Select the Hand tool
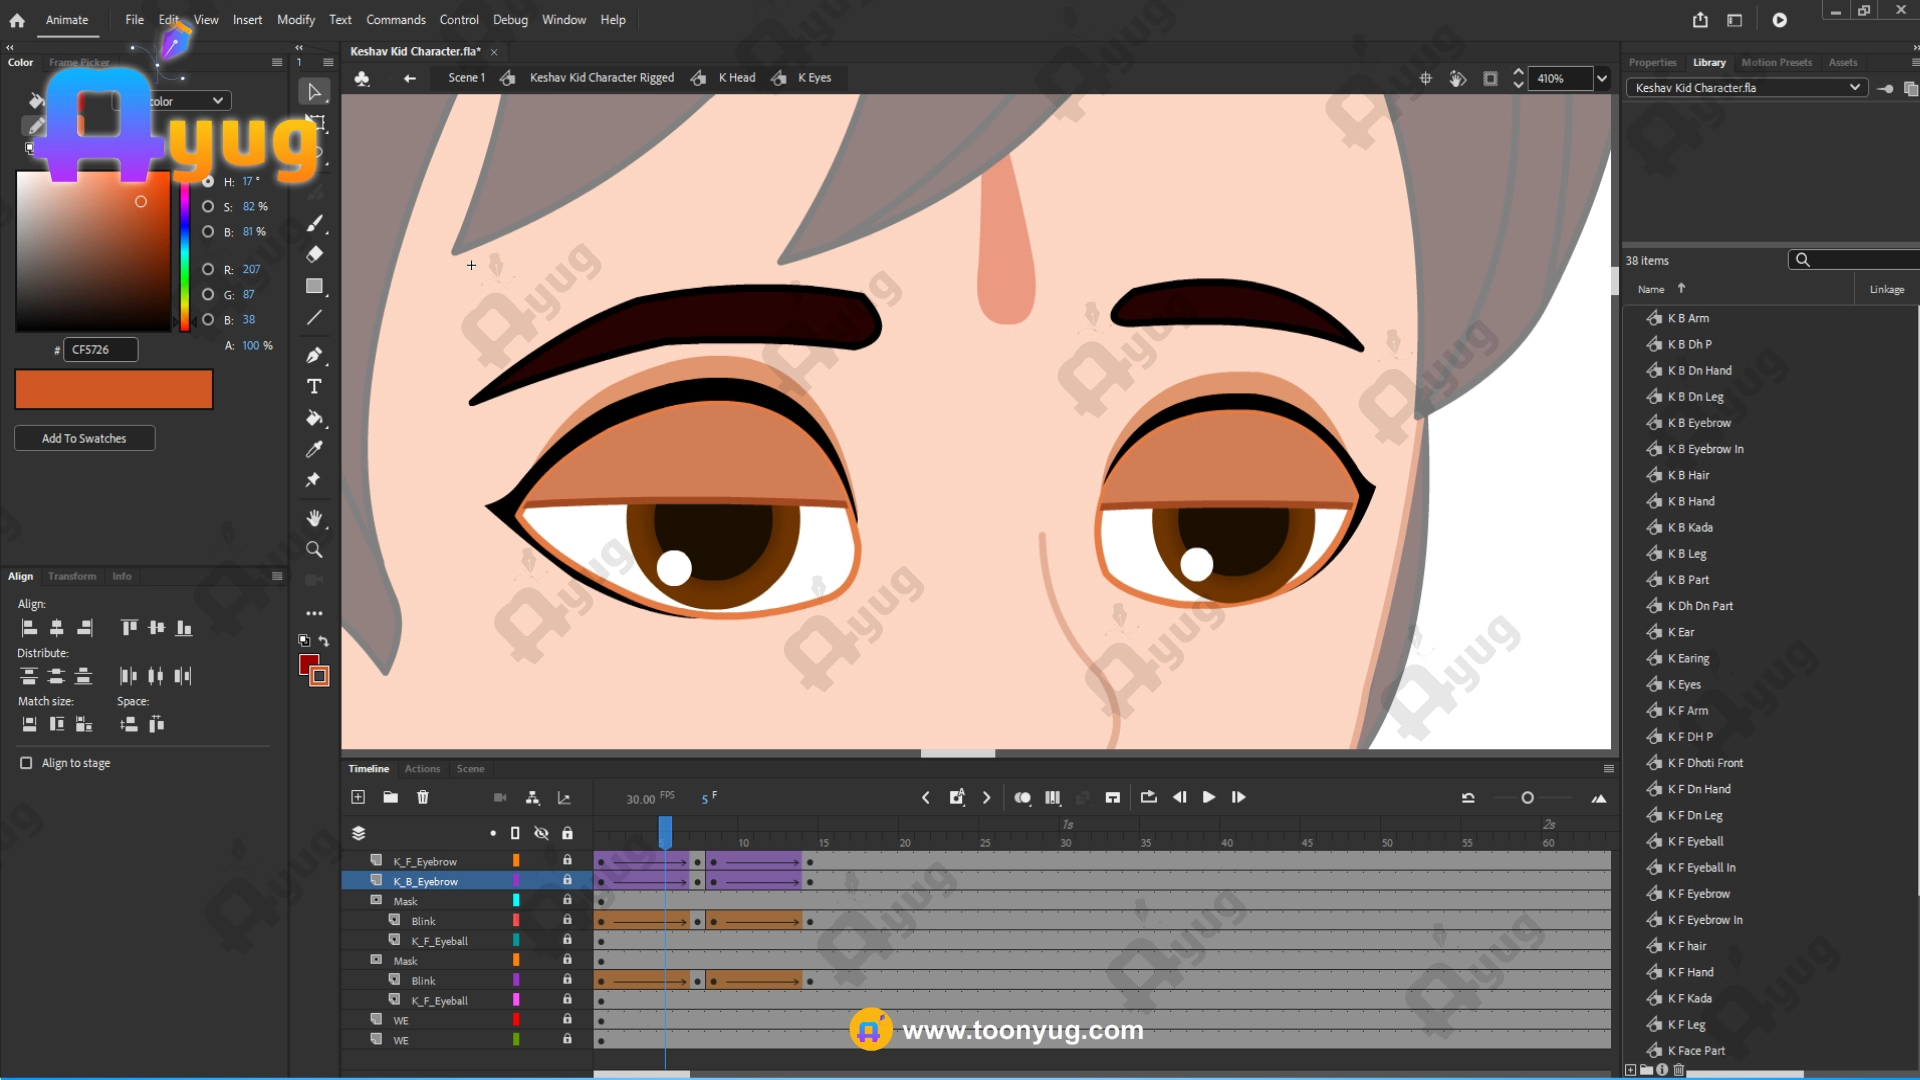 314,518
